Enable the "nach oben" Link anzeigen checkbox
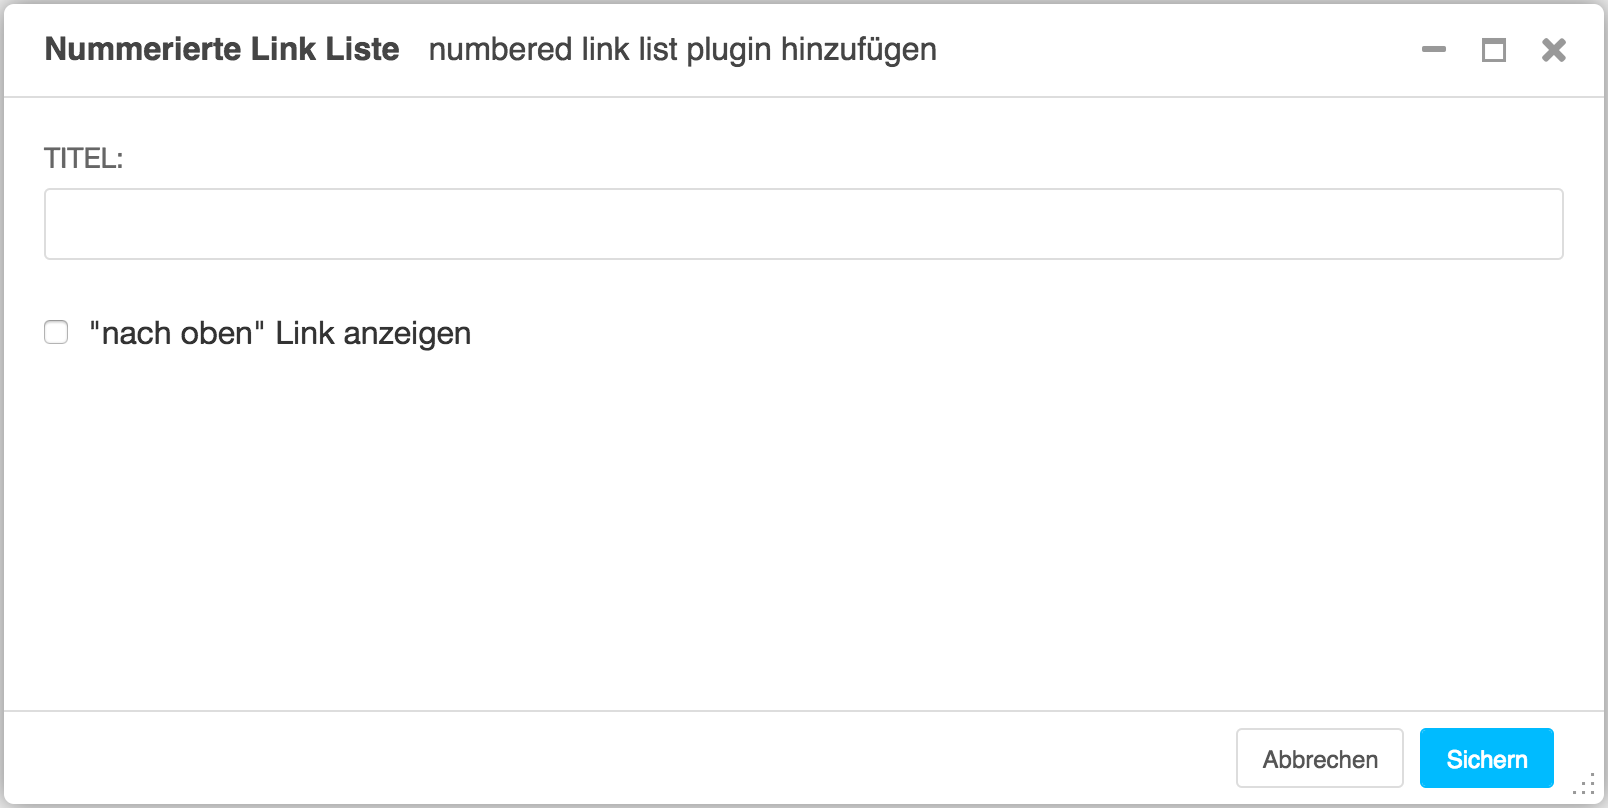Viewport: 1608px width, 808px height. click(x=56, y=332)
